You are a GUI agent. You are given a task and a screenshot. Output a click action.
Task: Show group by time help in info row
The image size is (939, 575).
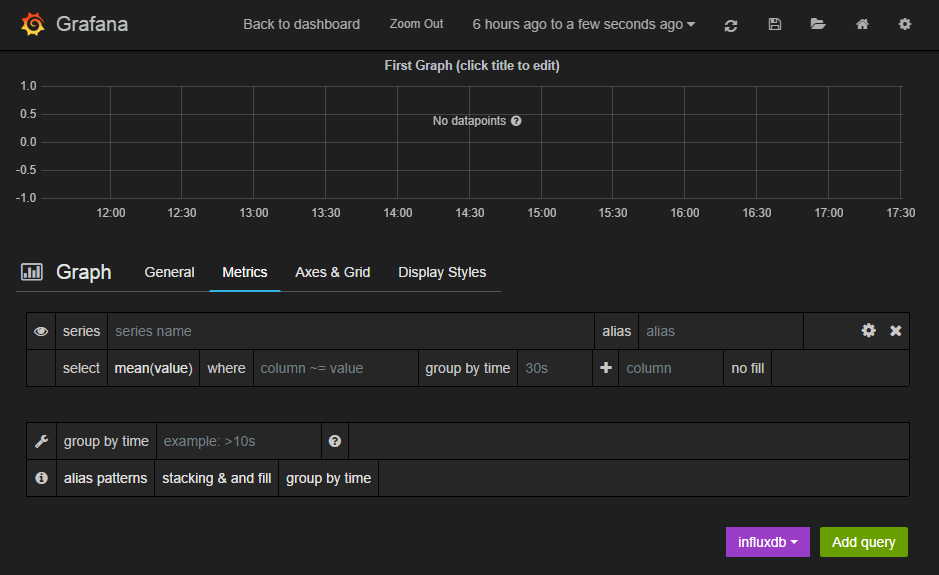(x=328, y=478)
